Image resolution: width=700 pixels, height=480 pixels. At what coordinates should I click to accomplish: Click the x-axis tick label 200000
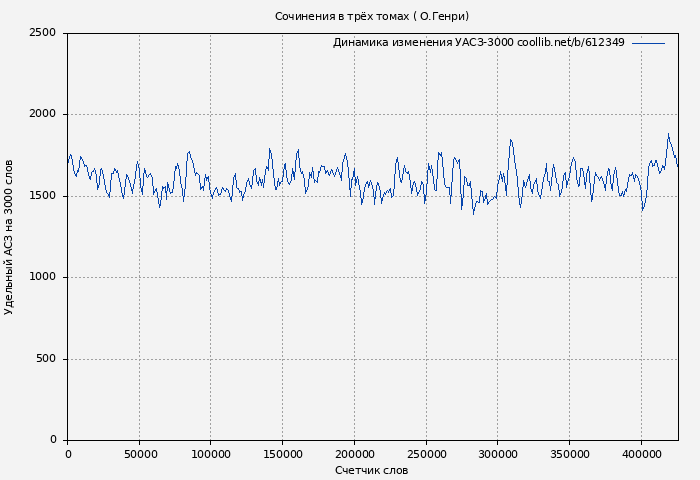click(354, 455)
